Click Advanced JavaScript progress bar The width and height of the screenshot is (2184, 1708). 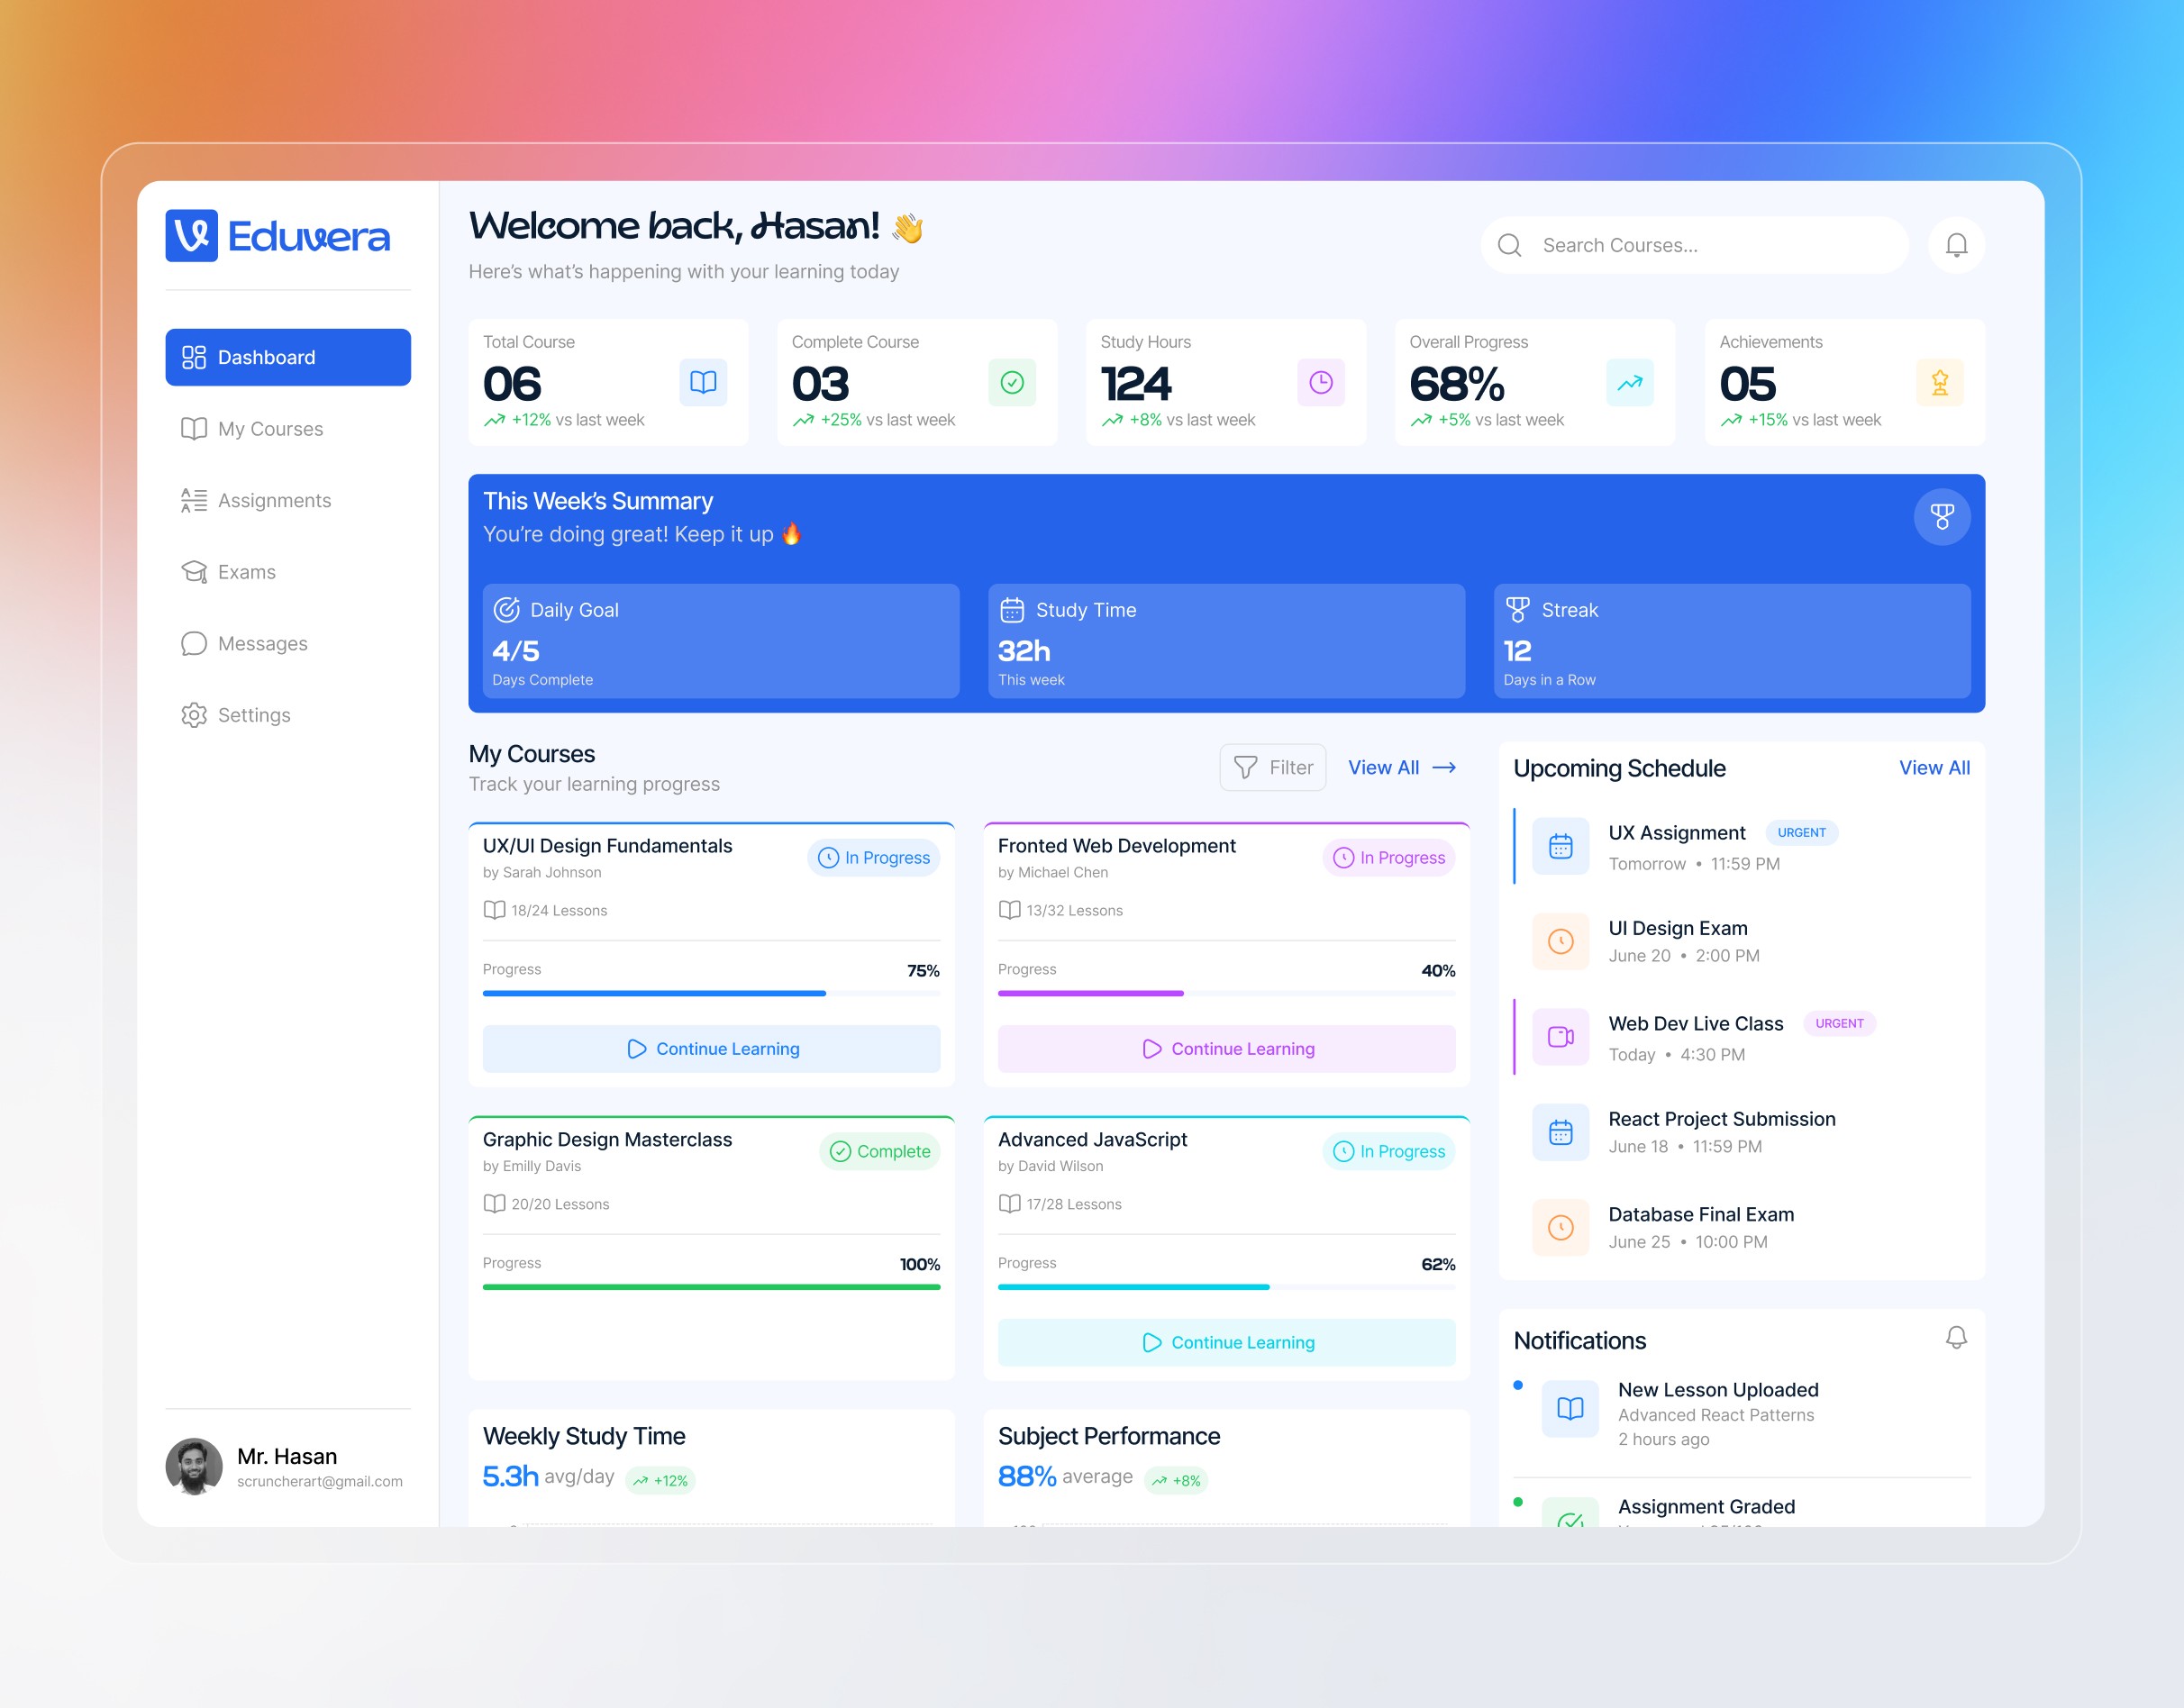[x=1226, y=1287]
